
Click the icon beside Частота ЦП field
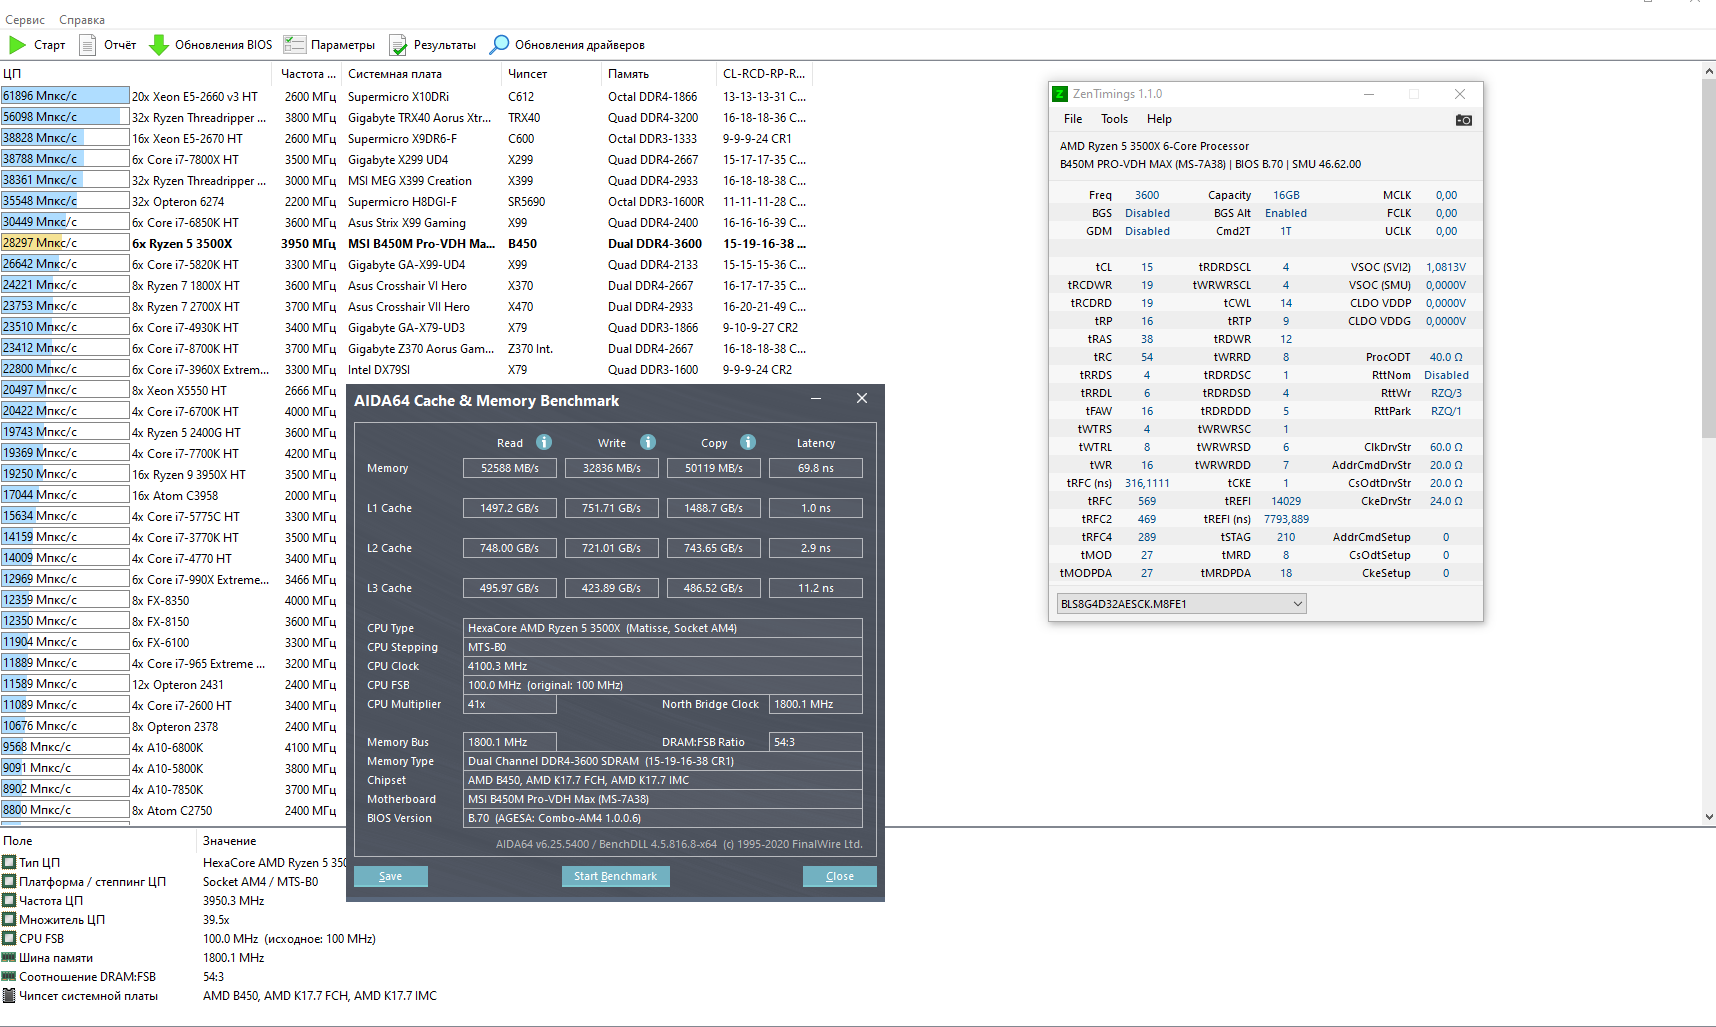[x=9, y=900]
